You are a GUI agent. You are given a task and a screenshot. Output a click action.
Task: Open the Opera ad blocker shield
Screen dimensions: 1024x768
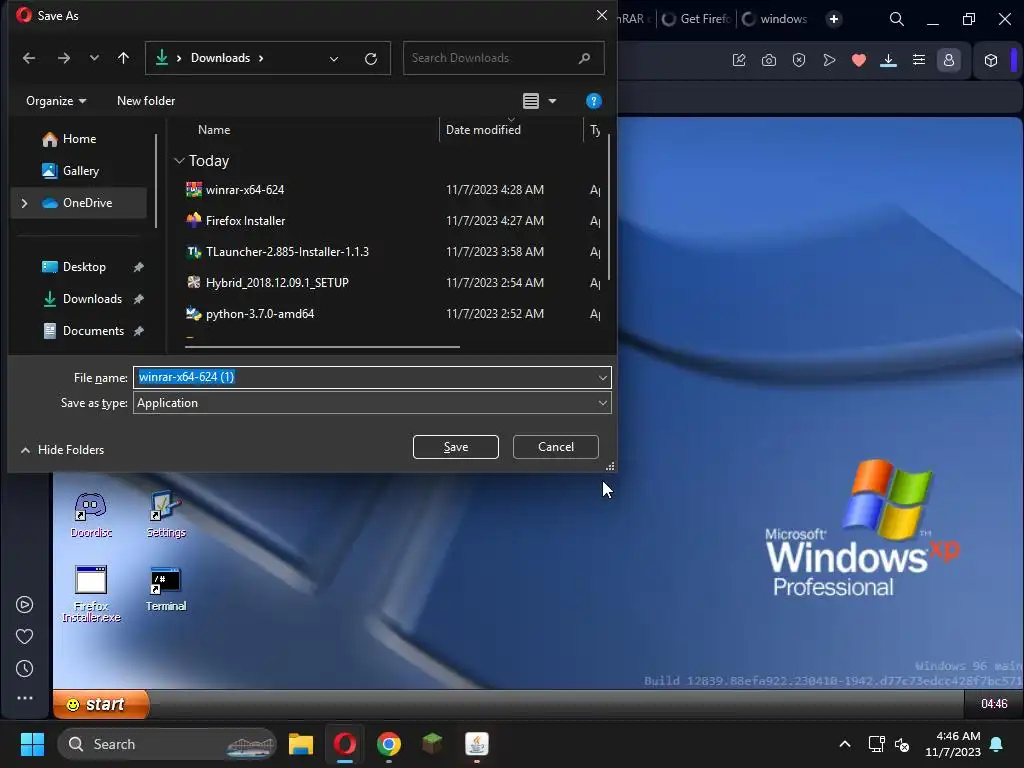(799, 60)
